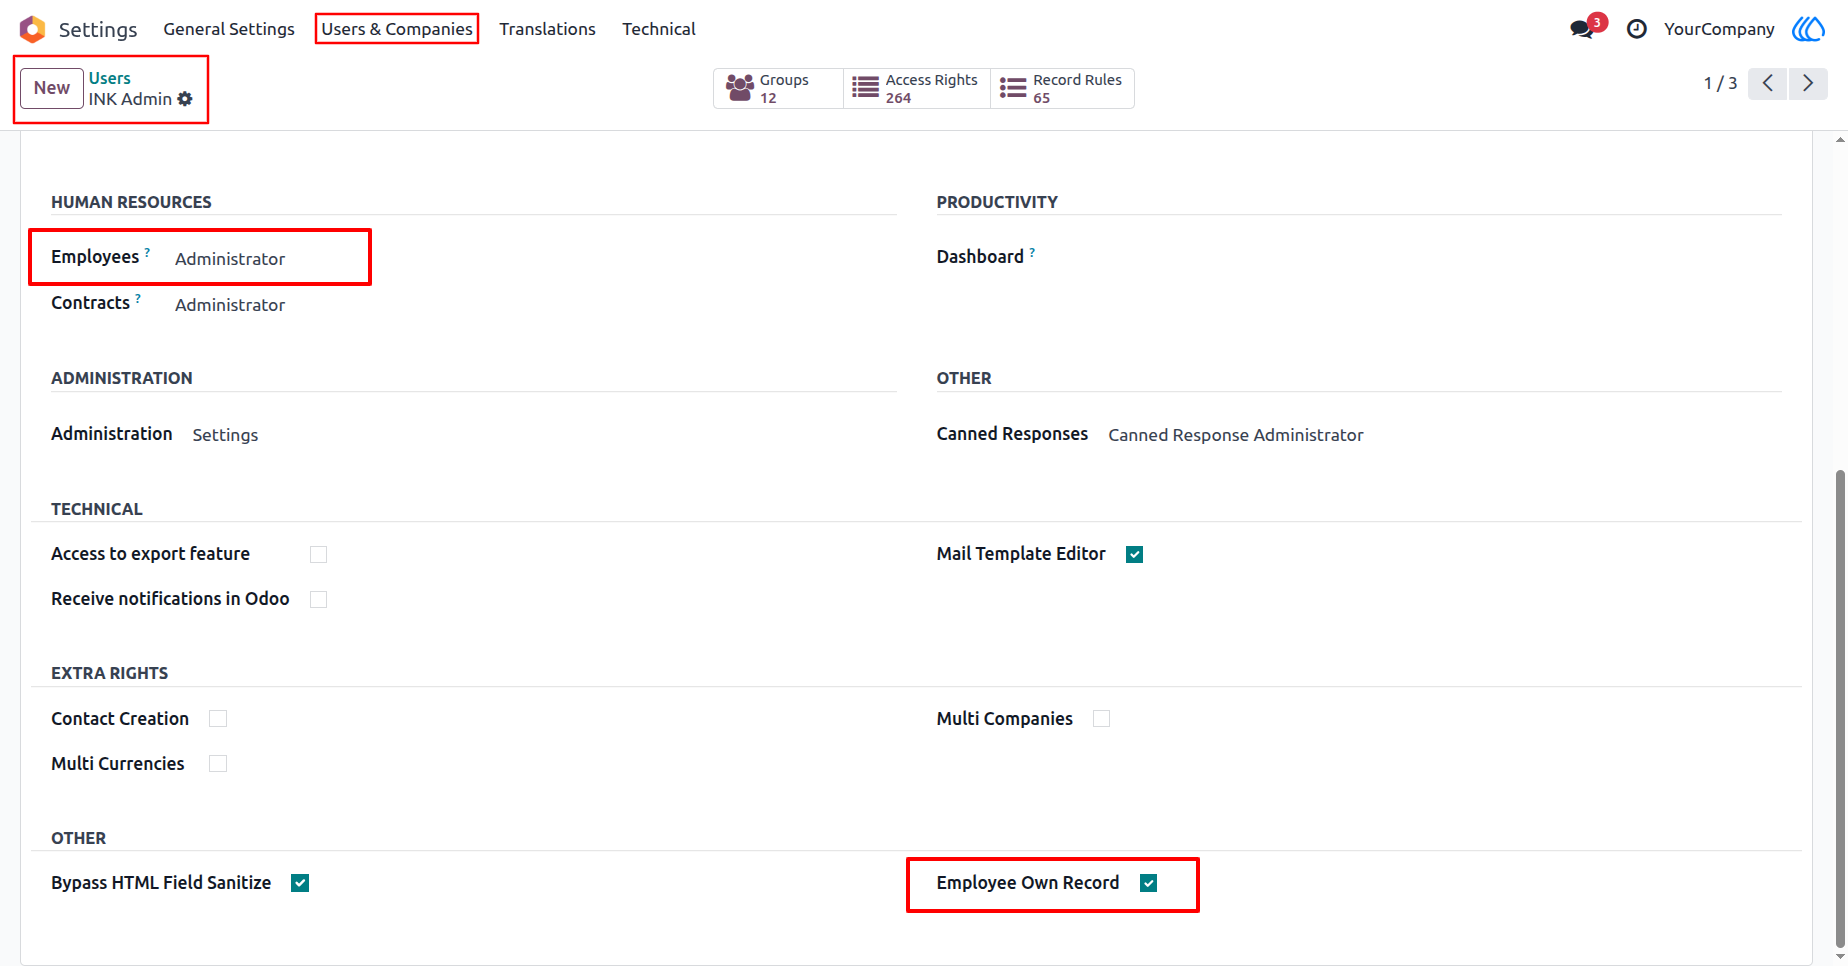Open the Odoo home menu logo
This screenshot has width=1848, height=966.
(x=33, y=29)
